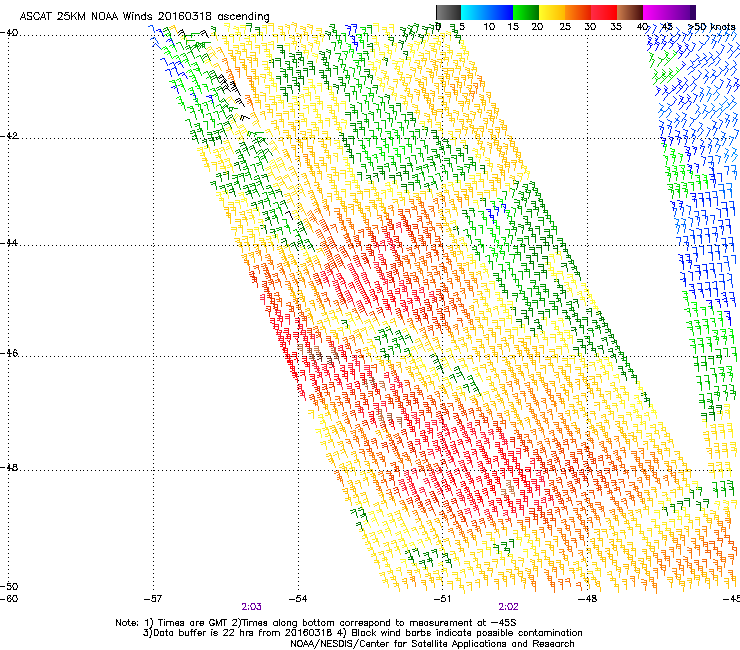Viewport: 740px width, 650px height.
Task: Click the NOAA/NESDIS credit line
Action: pyautogui.click(x=432, y=644)
